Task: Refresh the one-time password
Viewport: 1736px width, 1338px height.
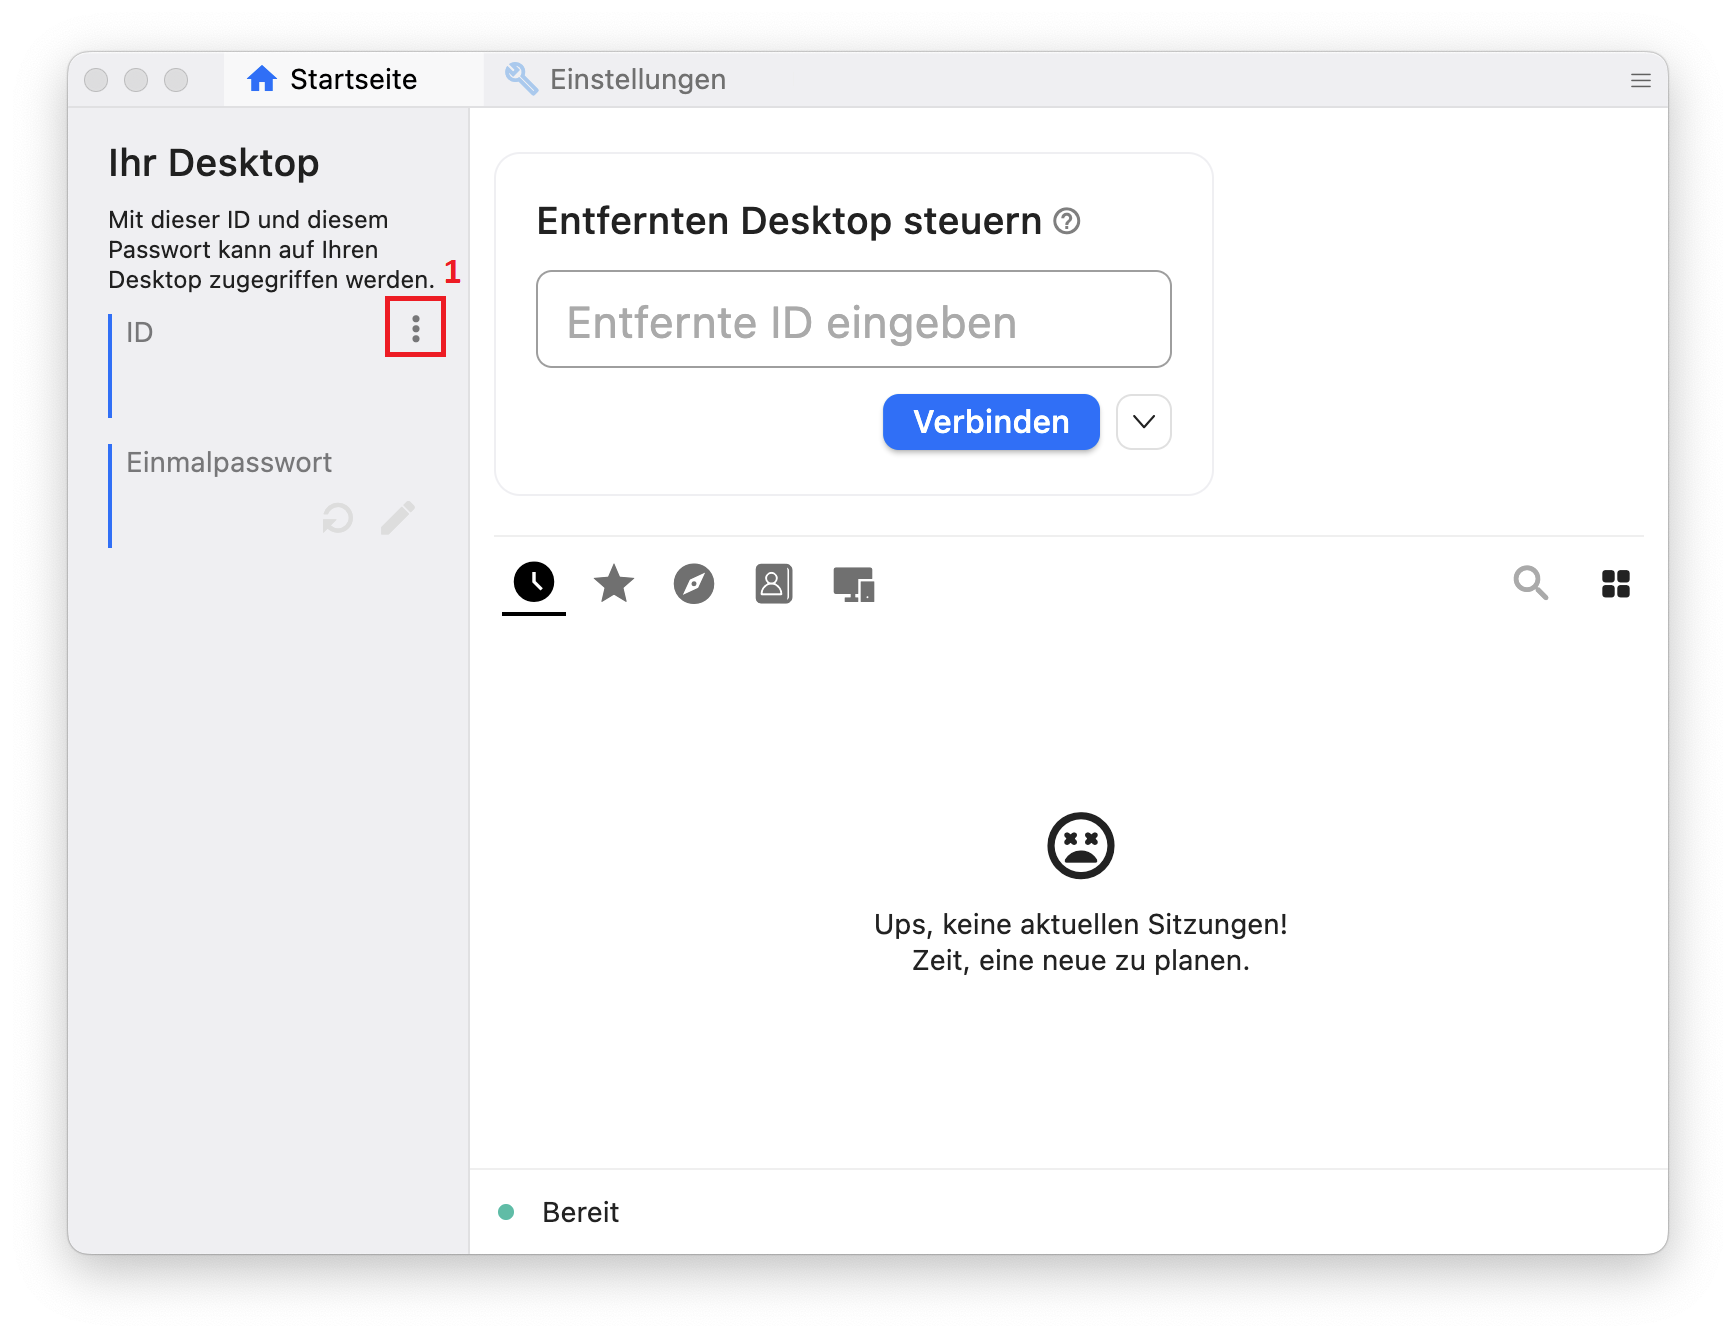Action: pos(338,518)
